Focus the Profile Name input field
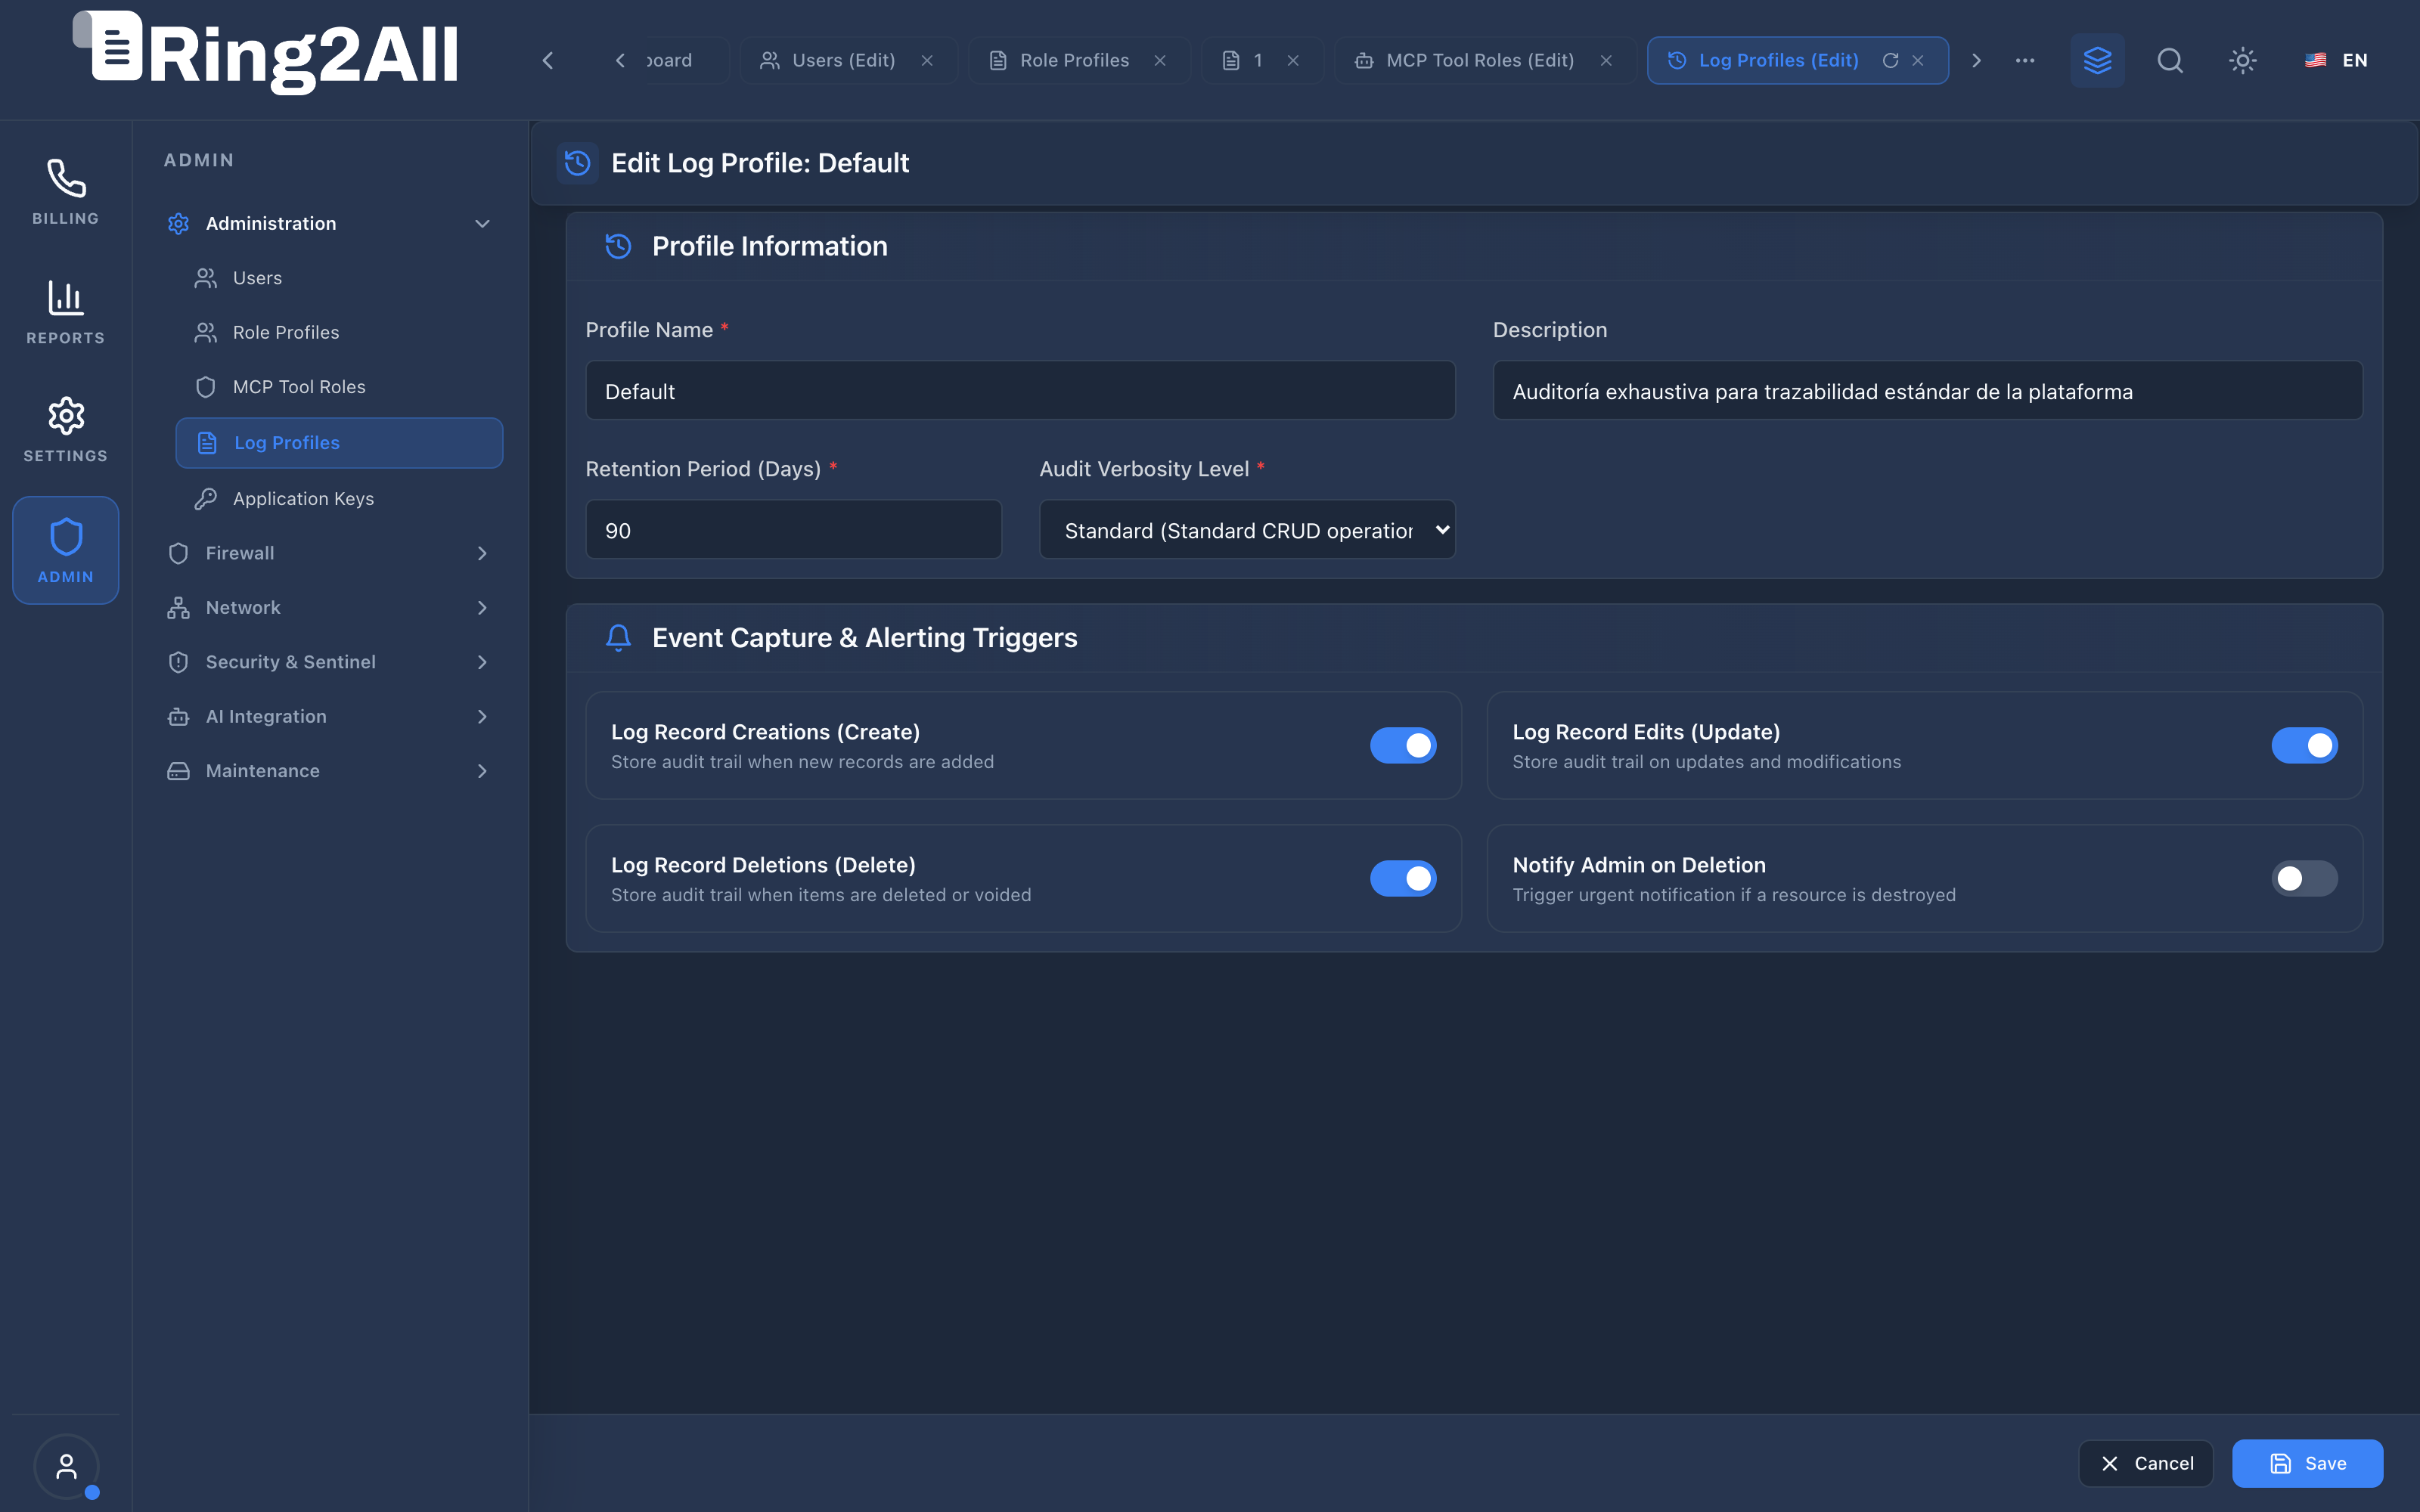 [1020, 390]
